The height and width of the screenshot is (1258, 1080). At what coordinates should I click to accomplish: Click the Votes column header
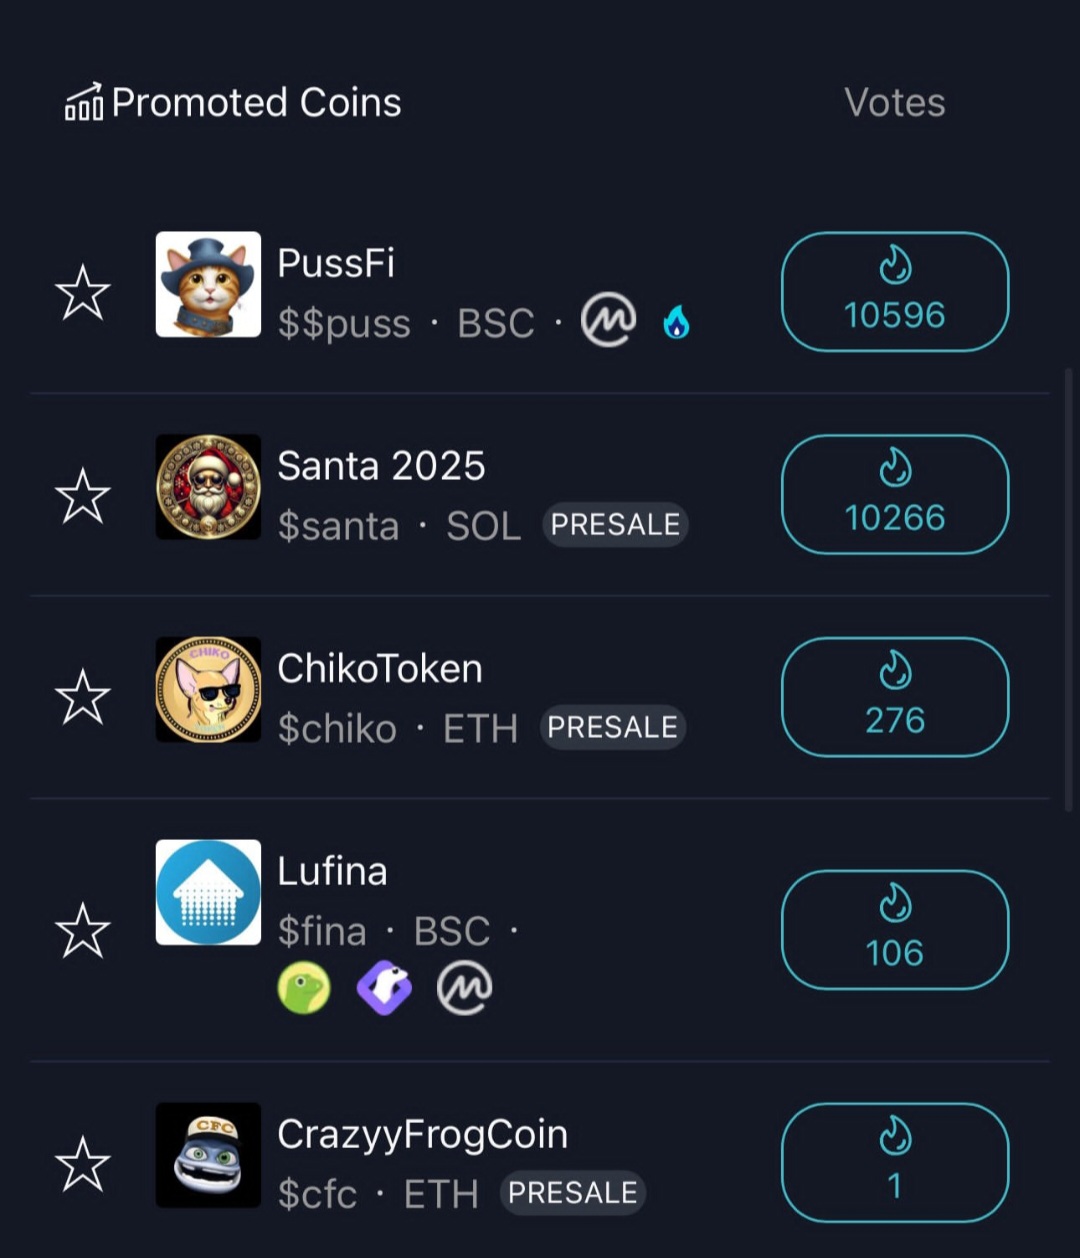coord(895,102)
